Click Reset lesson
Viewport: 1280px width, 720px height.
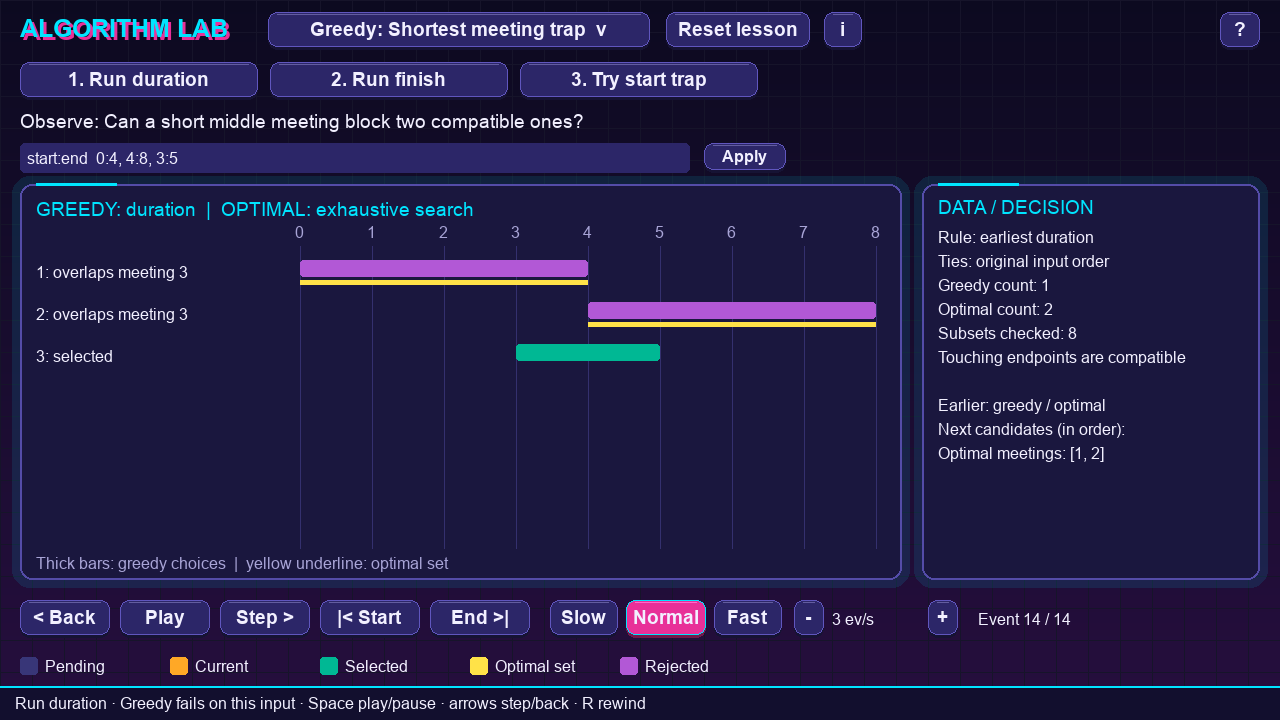point(737,30)
